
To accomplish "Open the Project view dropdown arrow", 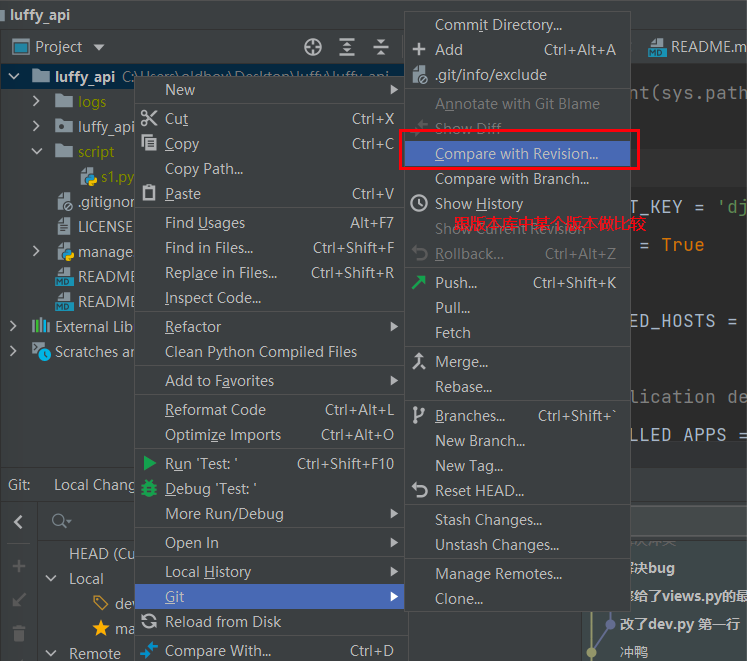I will click(x=99, y=47).
